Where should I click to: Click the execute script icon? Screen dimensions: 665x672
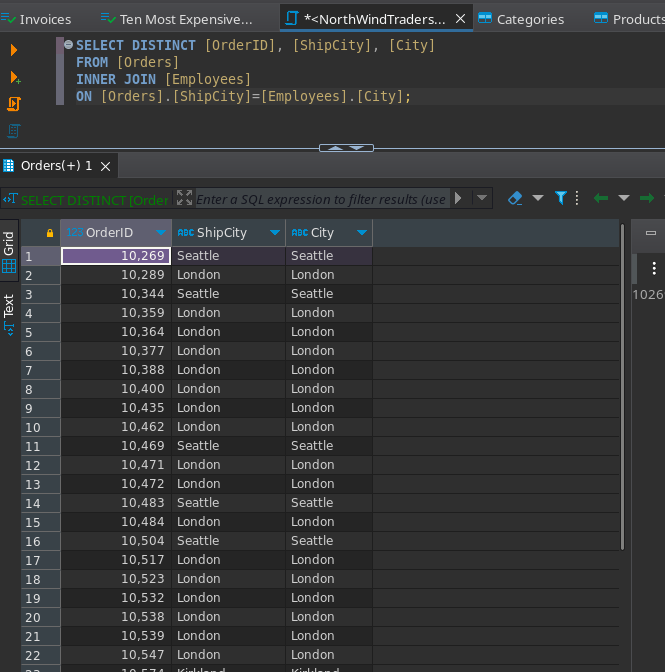14,104
